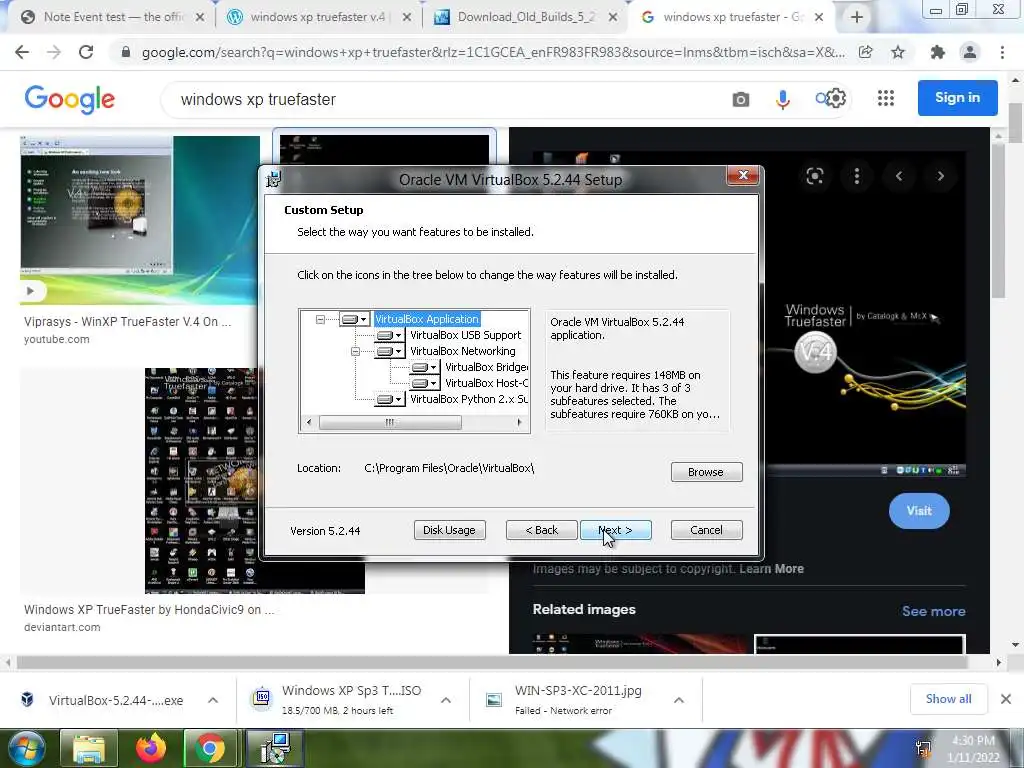Browse for install location
Image resolution: width=1024 pixels, height=768 pixels.
(x=706, y=472)
